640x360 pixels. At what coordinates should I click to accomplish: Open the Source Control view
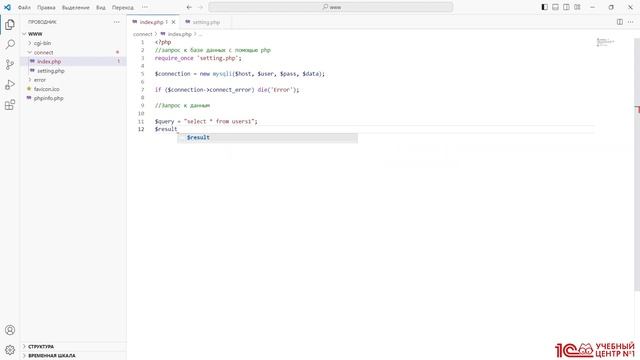[10, 64]
